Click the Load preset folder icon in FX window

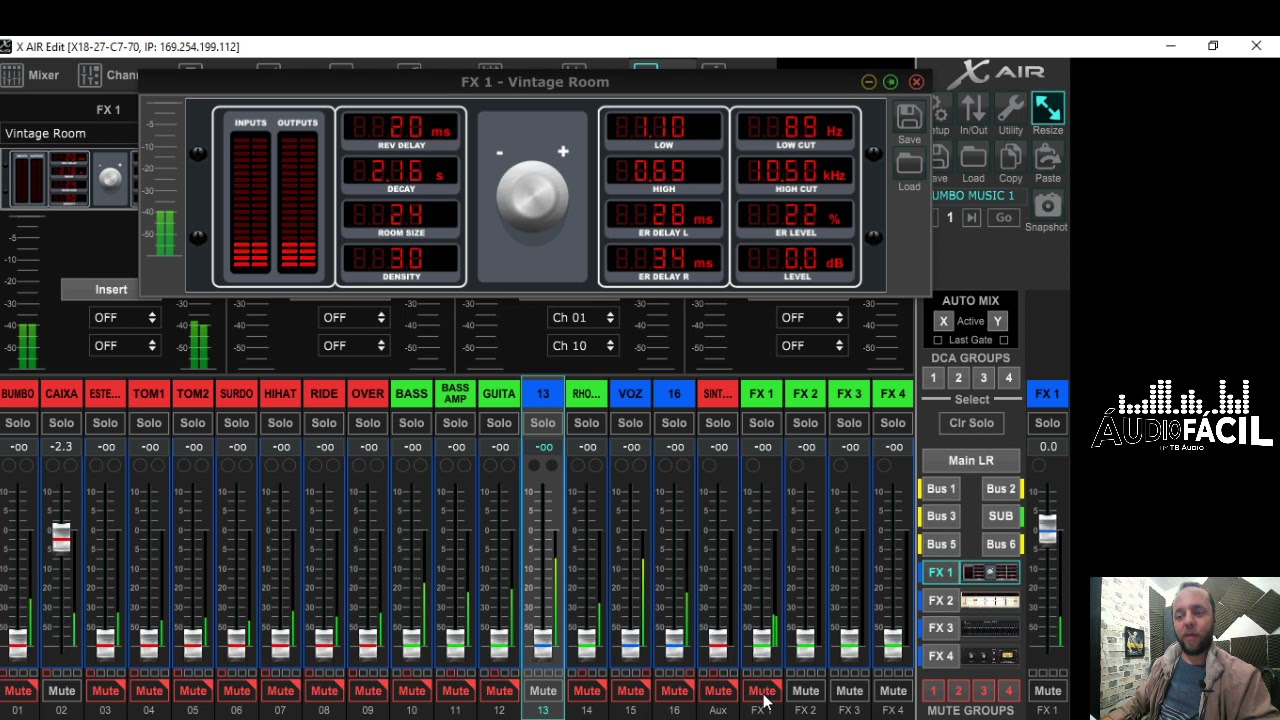click(x=909, y=164)
